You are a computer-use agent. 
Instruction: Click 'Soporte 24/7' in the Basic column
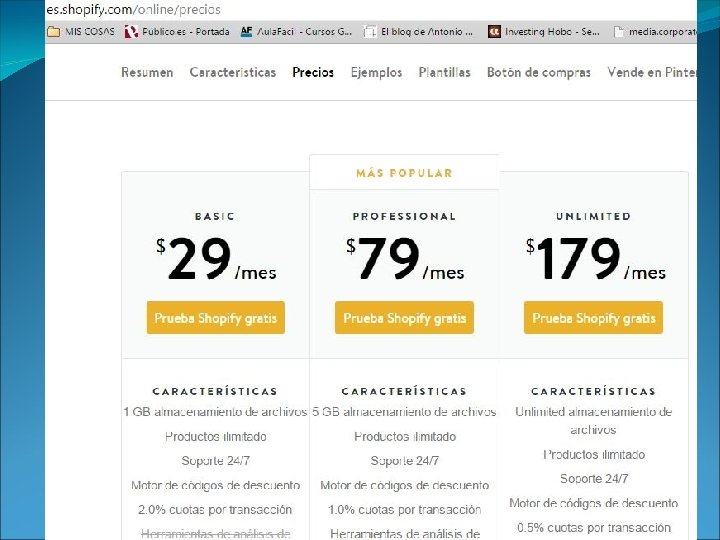[215, 461]
